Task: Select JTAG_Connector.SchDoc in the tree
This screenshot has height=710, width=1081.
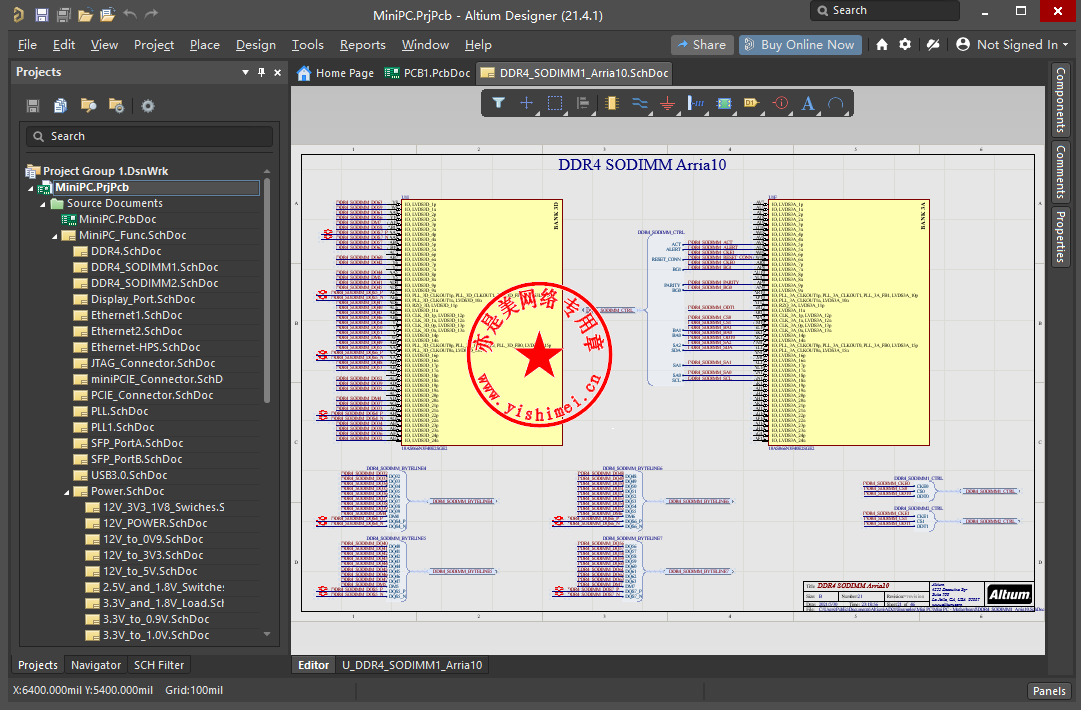Action: [x=153, y=363]
